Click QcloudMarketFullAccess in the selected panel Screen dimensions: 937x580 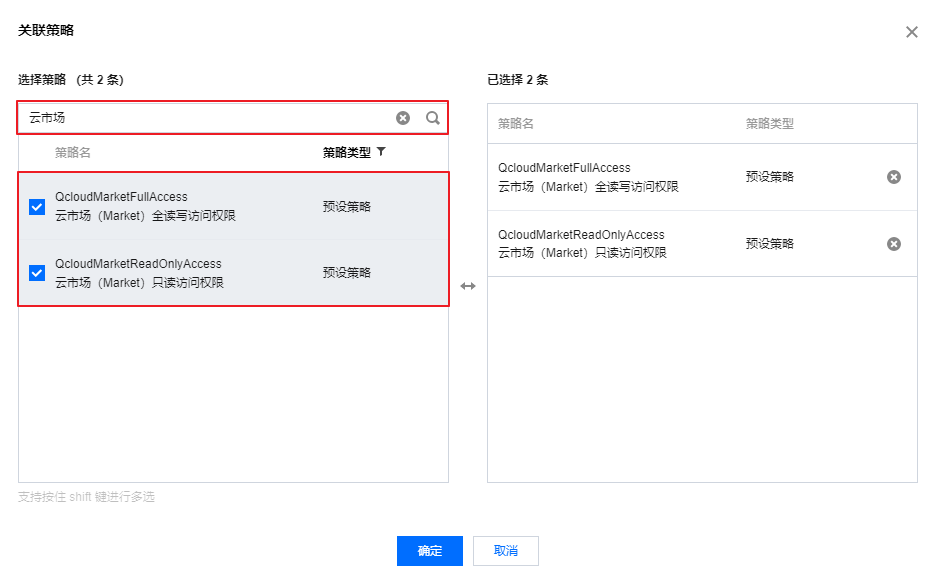pos(564,168)
